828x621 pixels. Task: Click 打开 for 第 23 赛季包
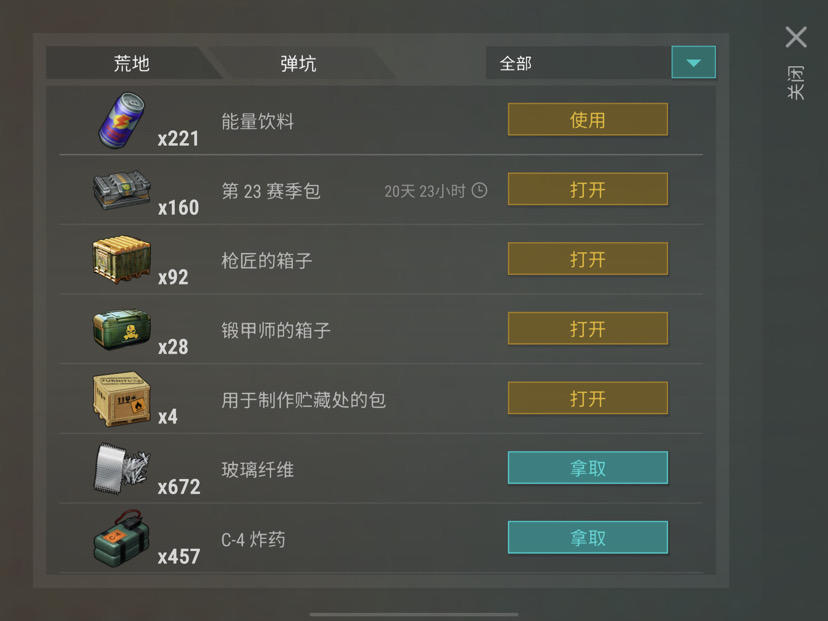[588, 189]
